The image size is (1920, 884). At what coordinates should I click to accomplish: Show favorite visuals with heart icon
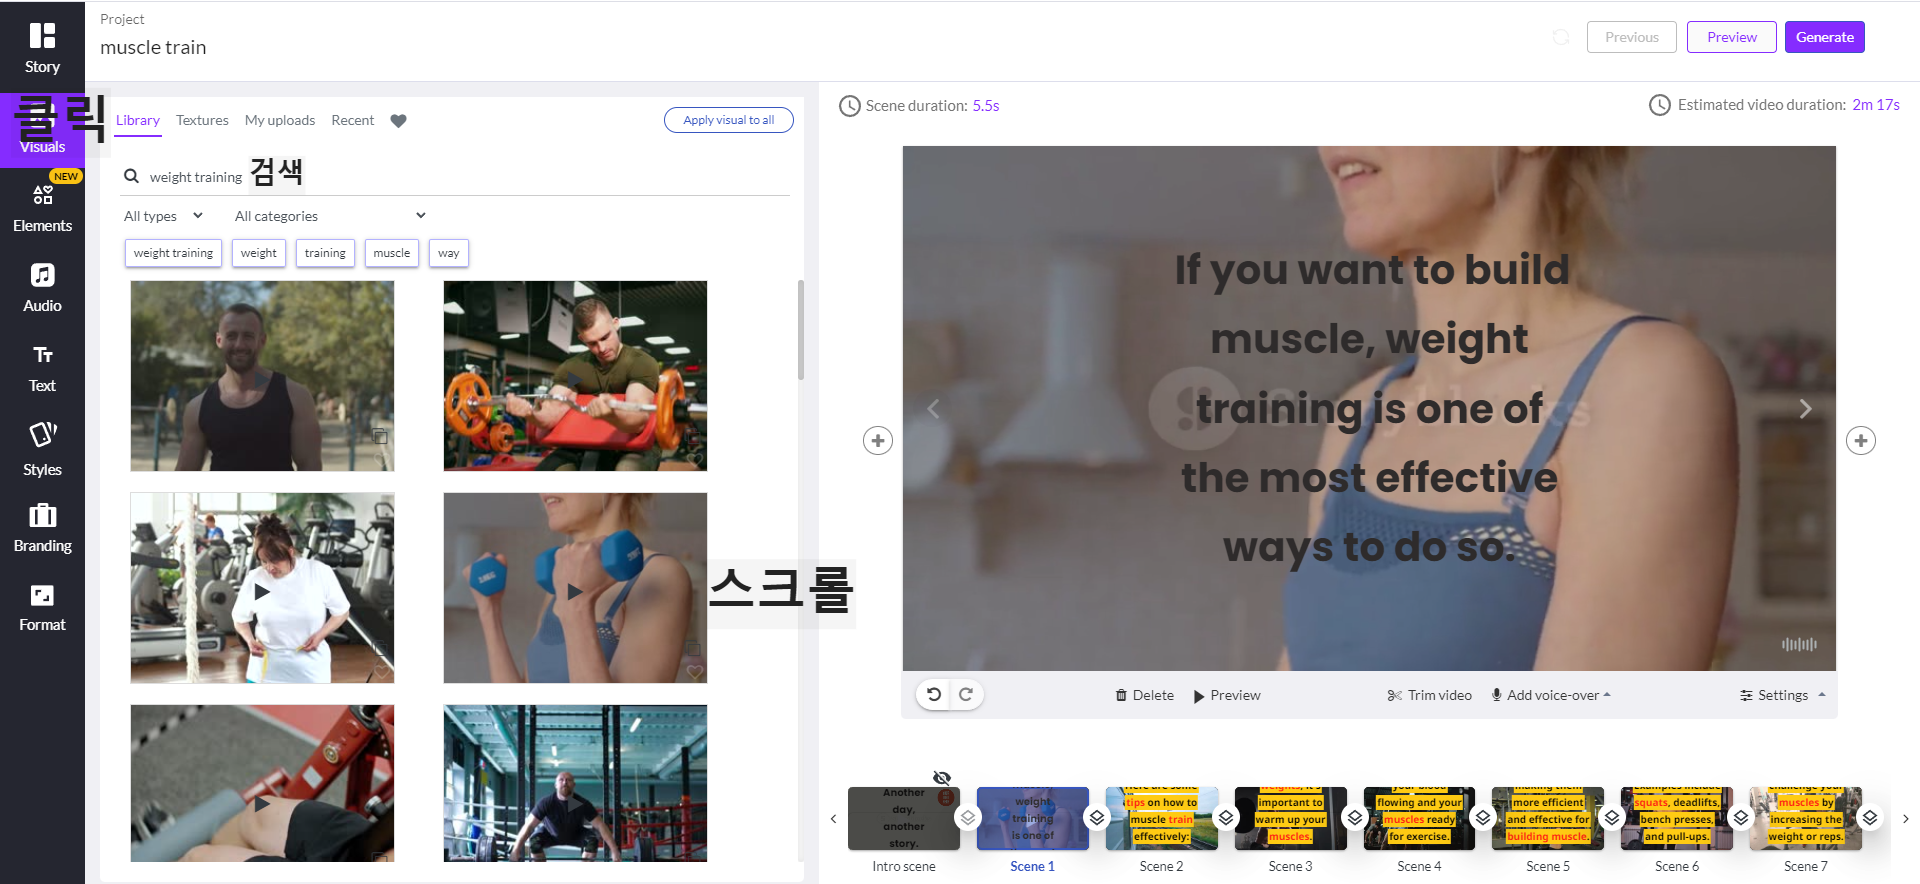pos(398,121)
